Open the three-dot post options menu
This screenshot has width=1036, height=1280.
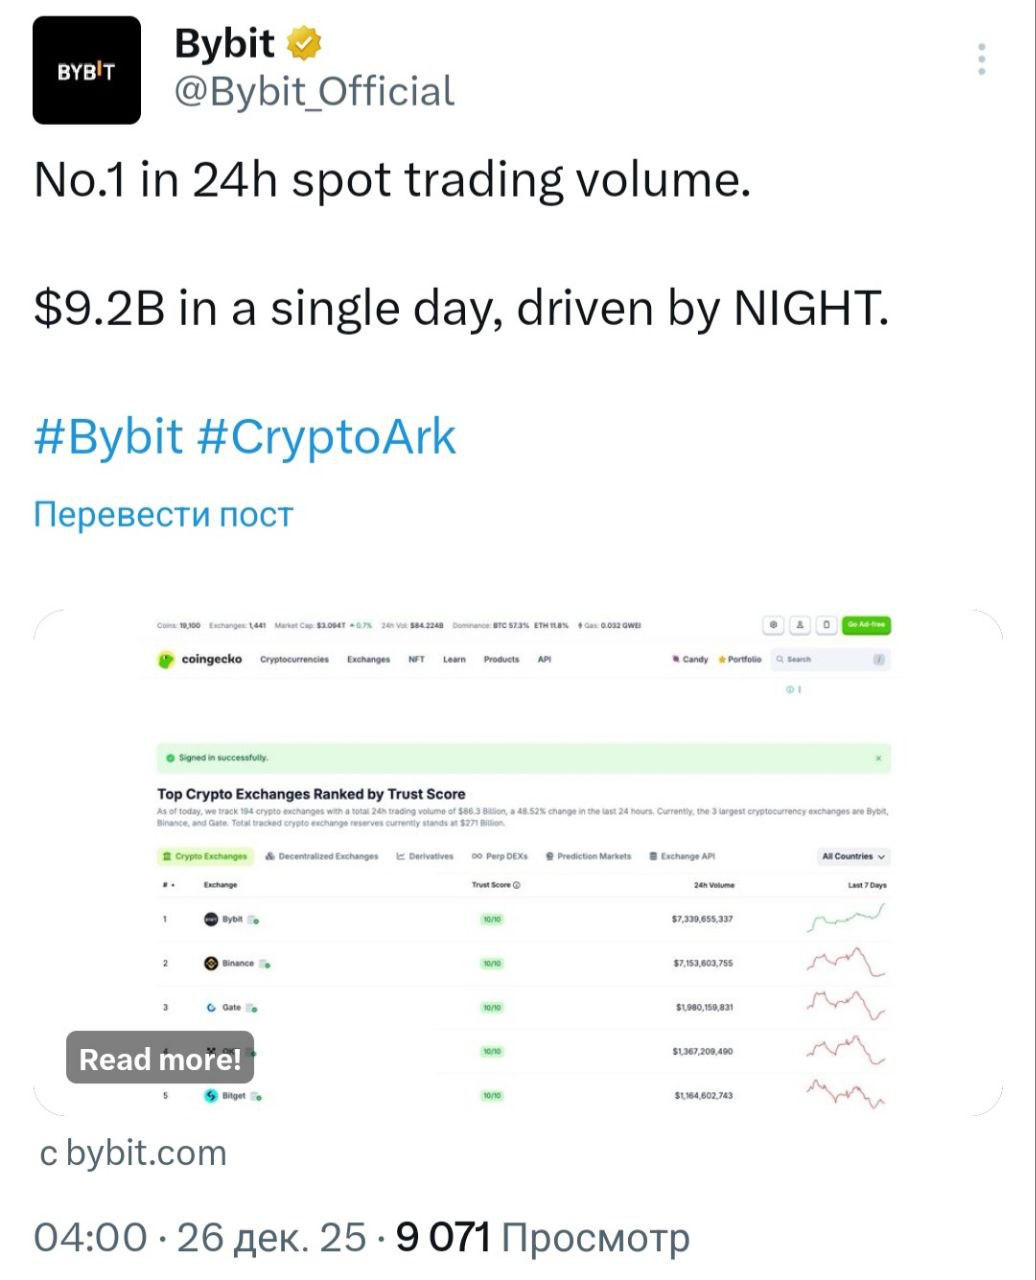[x=982, y=60]
